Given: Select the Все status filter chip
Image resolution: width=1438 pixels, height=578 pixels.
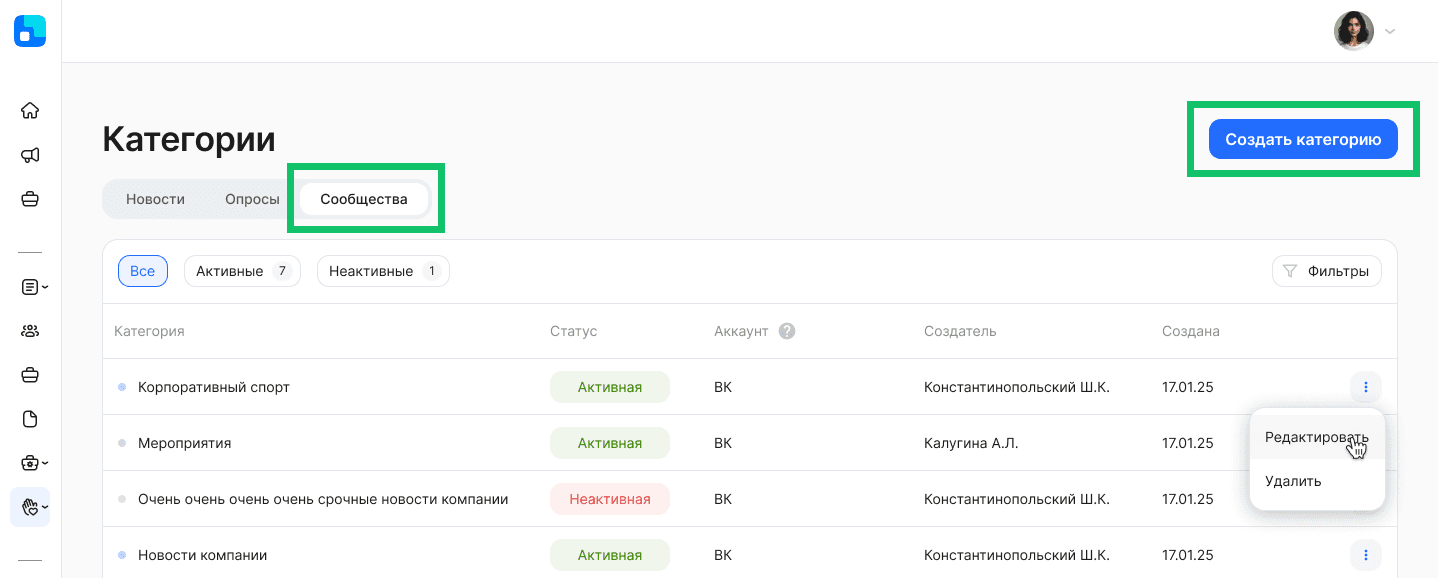Looking at the screenshot, I should [x=142, y=271].
